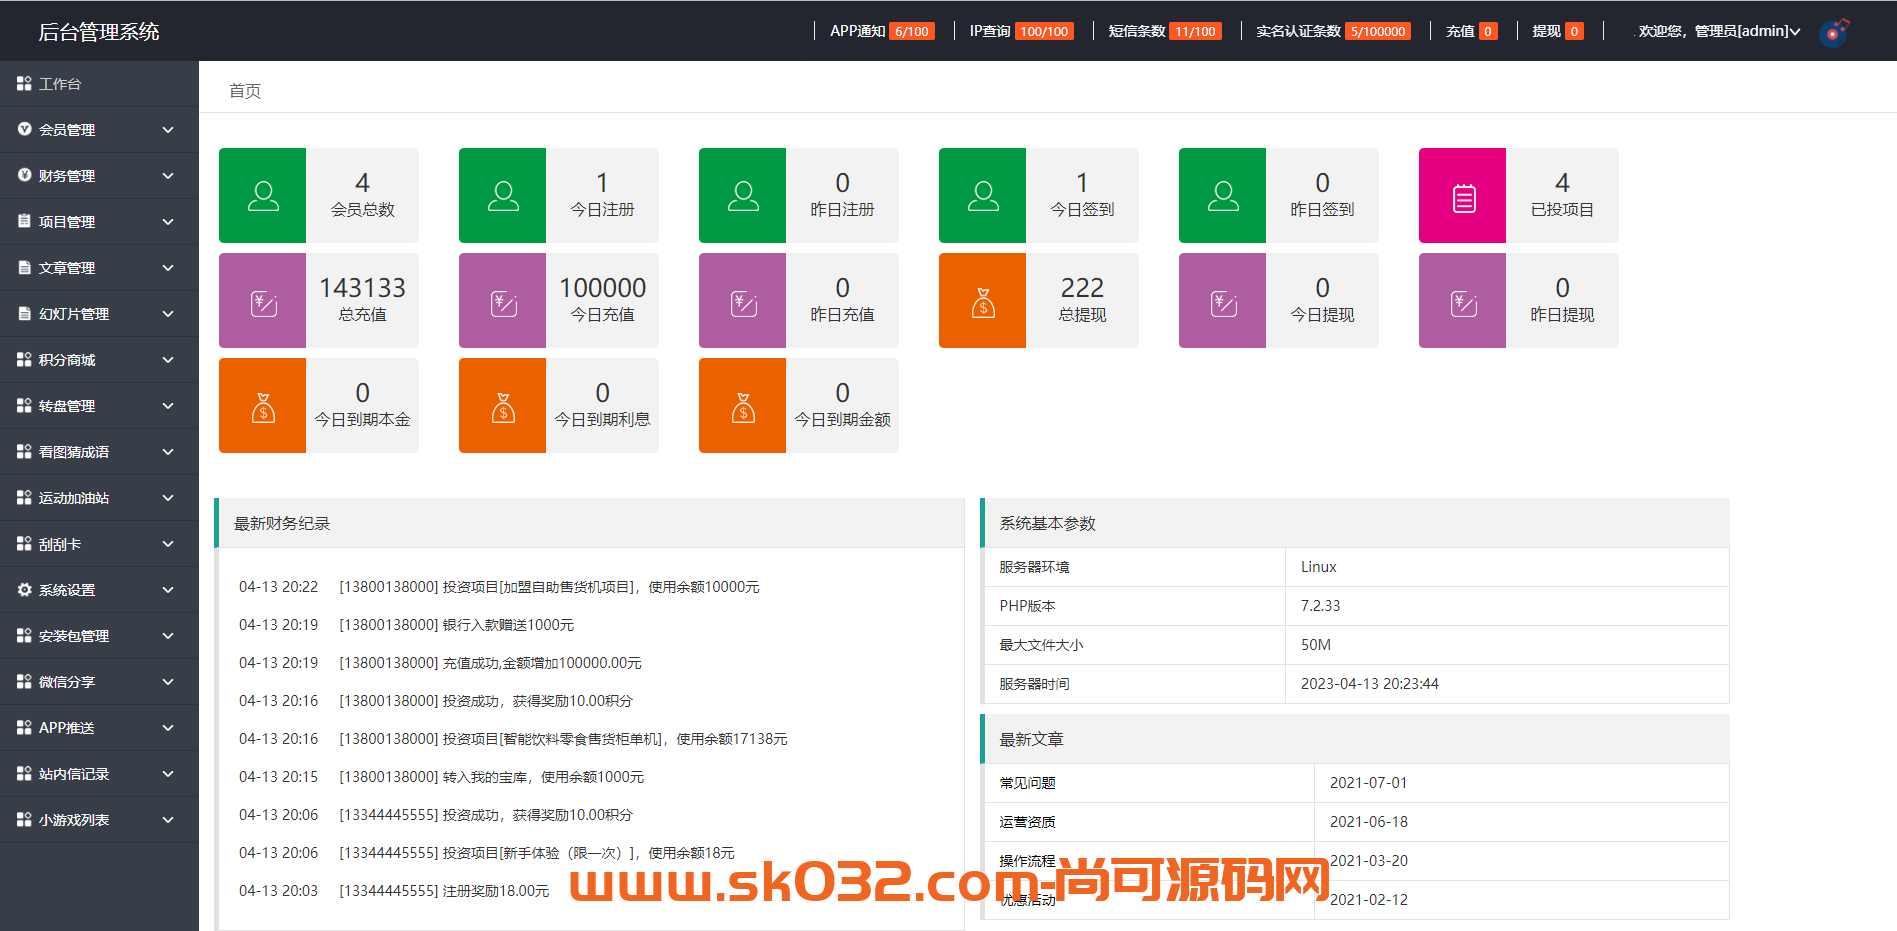The width and height of the screenshot is (1897, 931).
Task: Click the 实名认证条数 5/100000 header link
Action: point(1333,31)
